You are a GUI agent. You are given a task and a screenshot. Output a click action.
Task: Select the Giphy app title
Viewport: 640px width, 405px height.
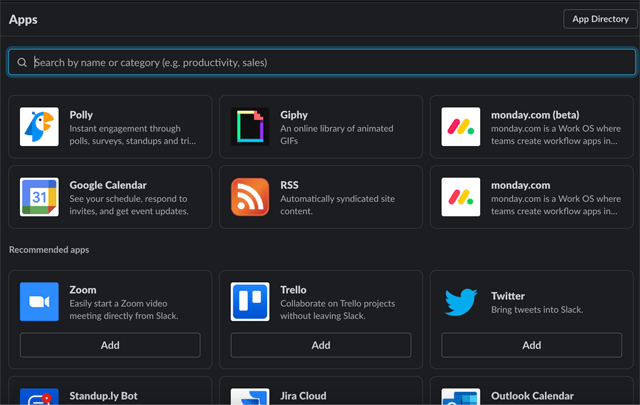point(294,115)
